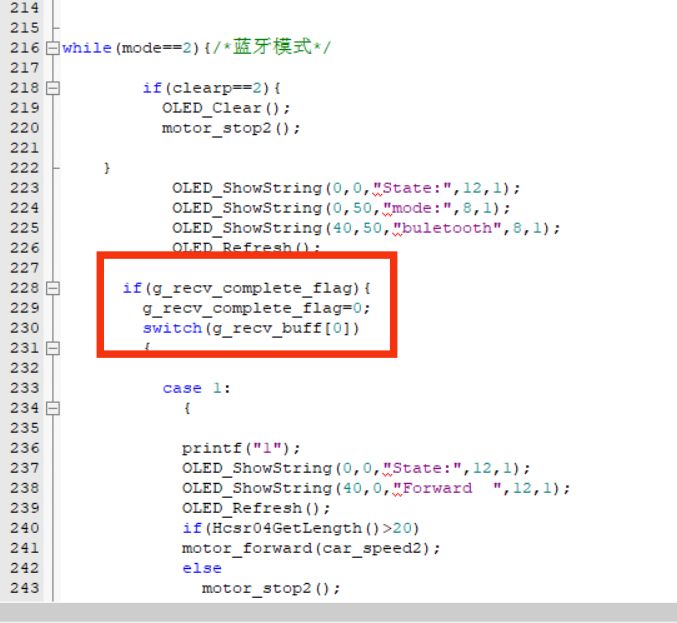Click line number 243 in the gutter
This screenshot has height=623, width=677.
tap(25, 588)
